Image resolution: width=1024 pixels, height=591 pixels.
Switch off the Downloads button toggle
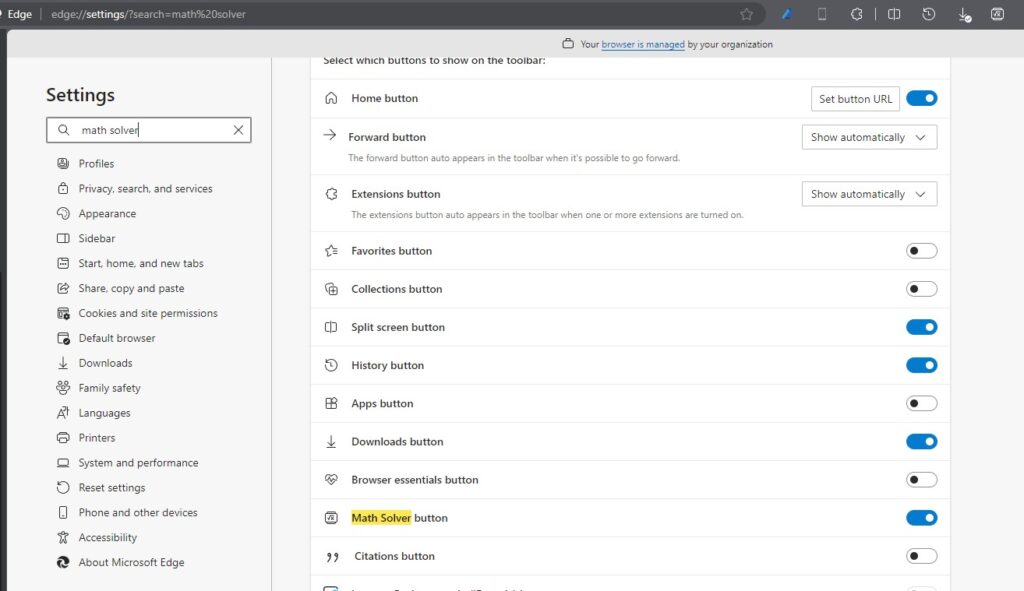coord(921,441)
